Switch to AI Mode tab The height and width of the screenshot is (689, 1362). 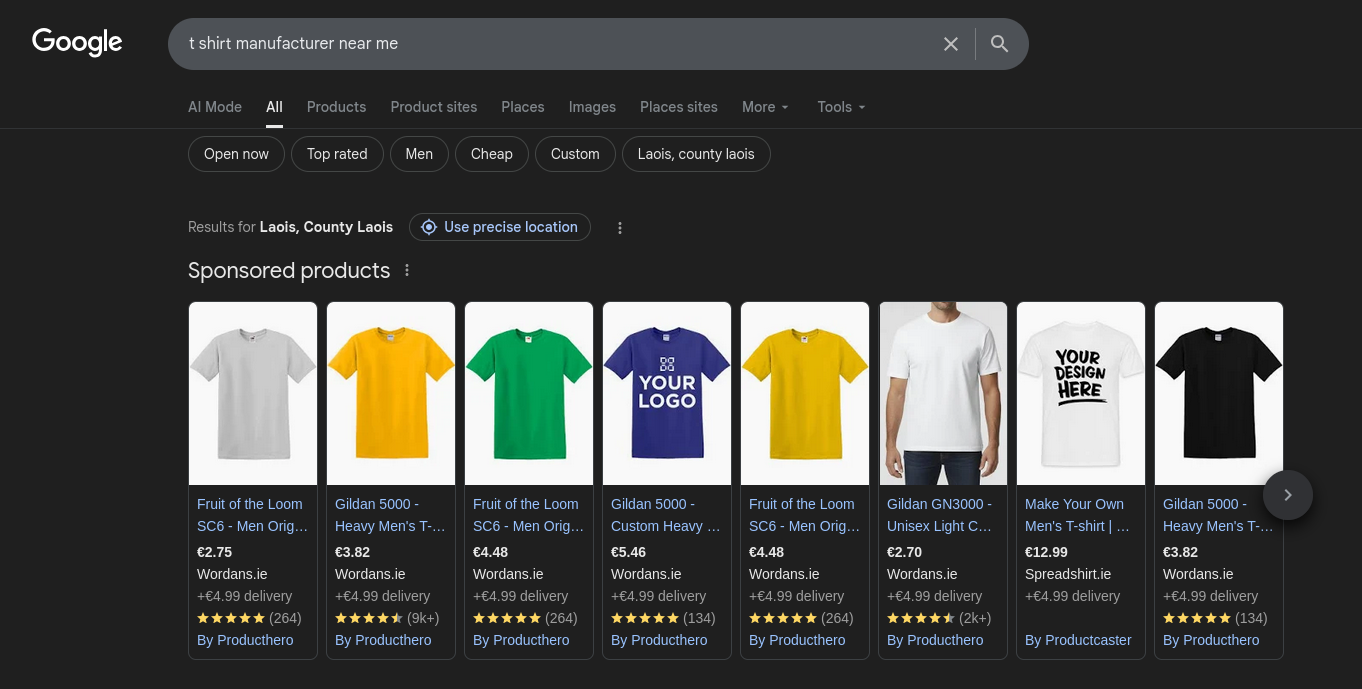pos(215,107)
